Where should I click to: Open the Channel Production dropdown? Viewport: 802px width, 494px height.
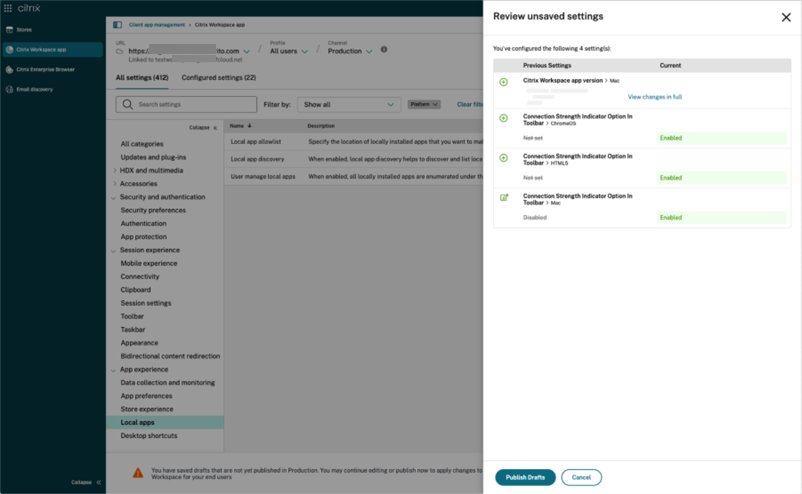pos(350,51)
